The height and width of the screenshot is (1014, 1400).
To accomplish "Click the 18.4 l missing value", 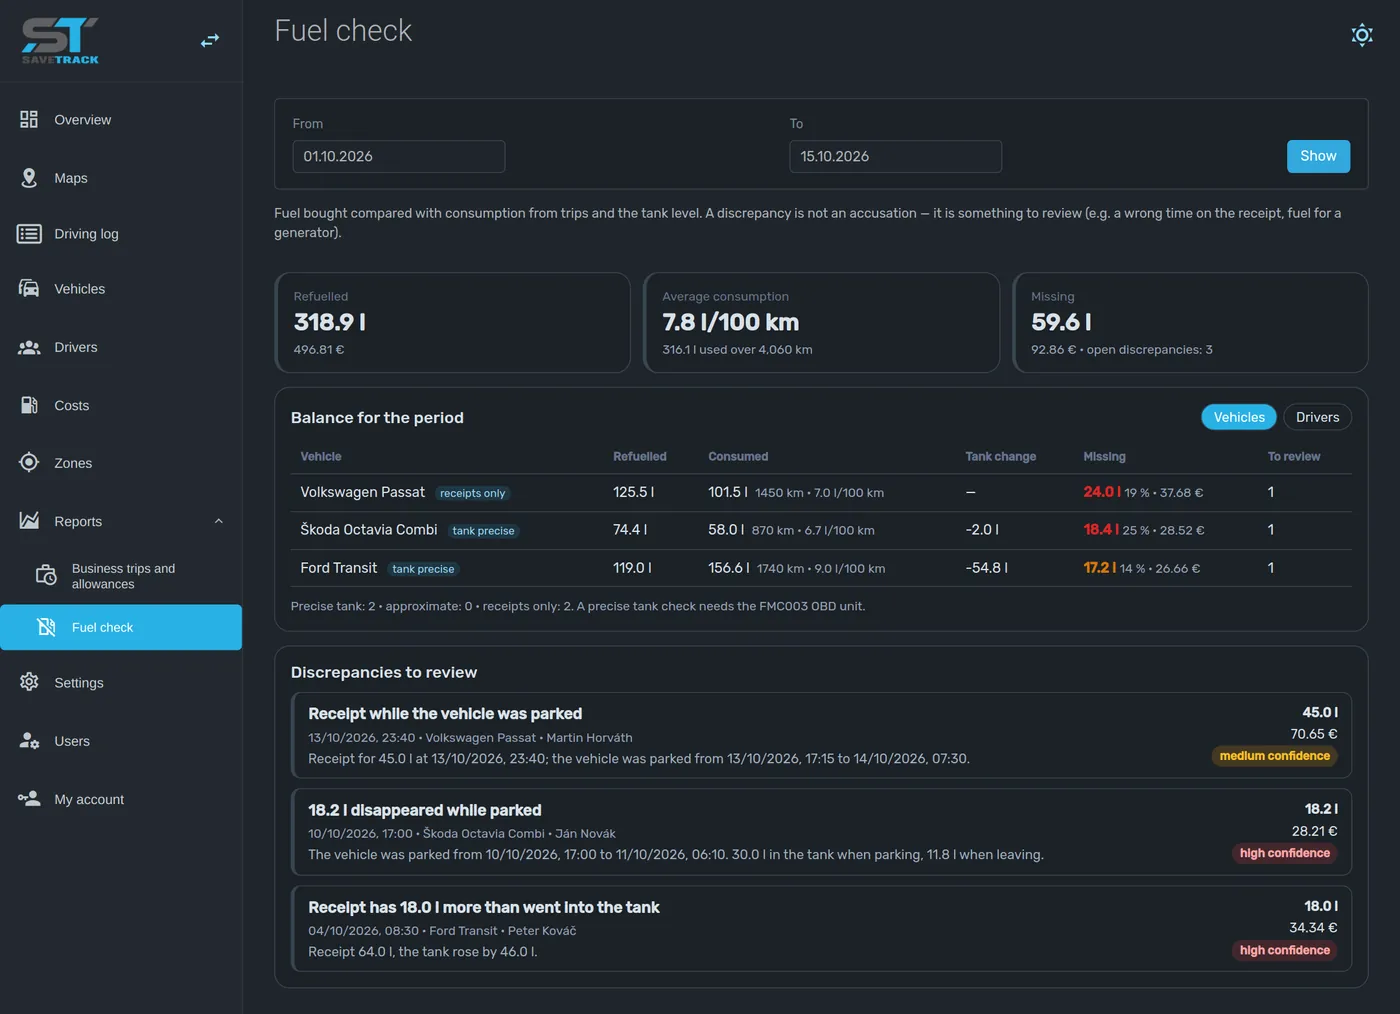I will (1101, 530).
